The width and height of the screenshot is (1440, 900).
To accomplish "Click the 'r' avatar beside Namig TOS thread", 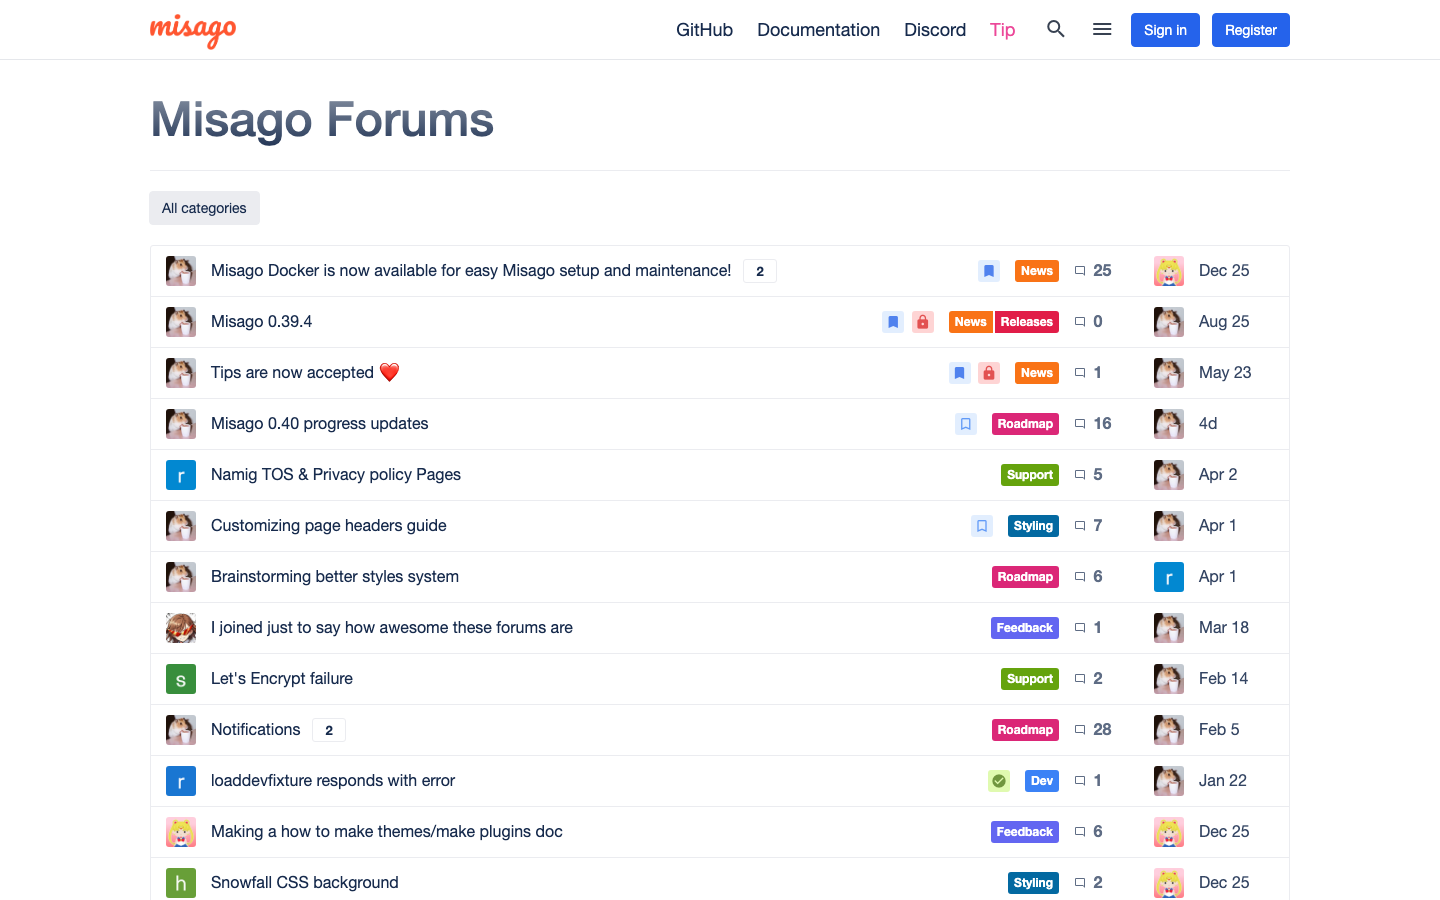I will click(180, 475).
